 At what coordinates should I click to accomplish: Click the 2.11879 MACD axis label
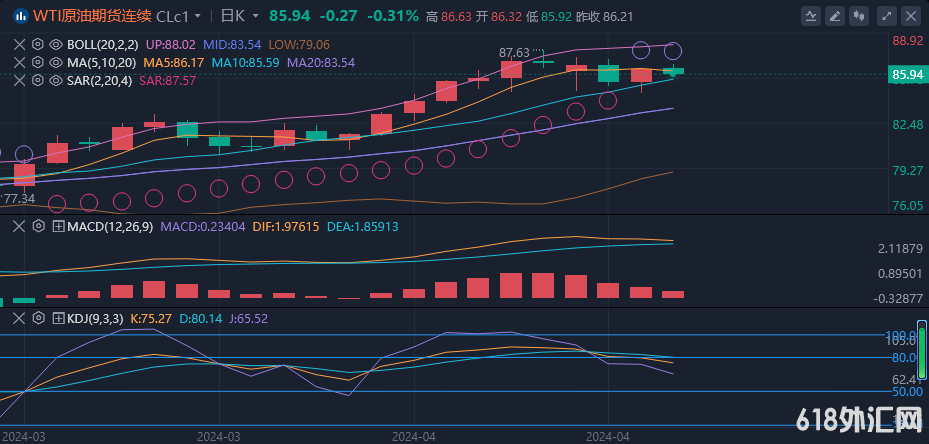(x=898, y=248)
